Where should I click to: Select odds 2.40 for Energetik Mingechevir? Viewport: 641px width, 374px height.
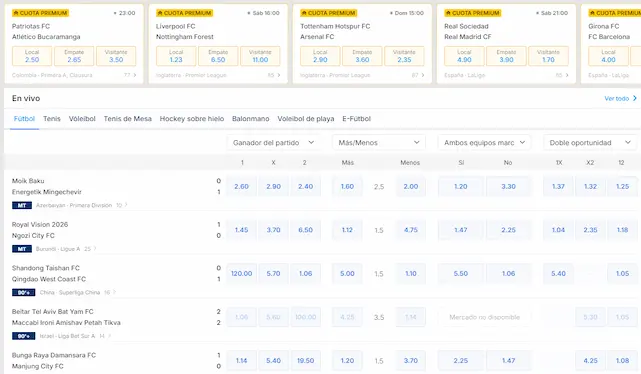305,186
